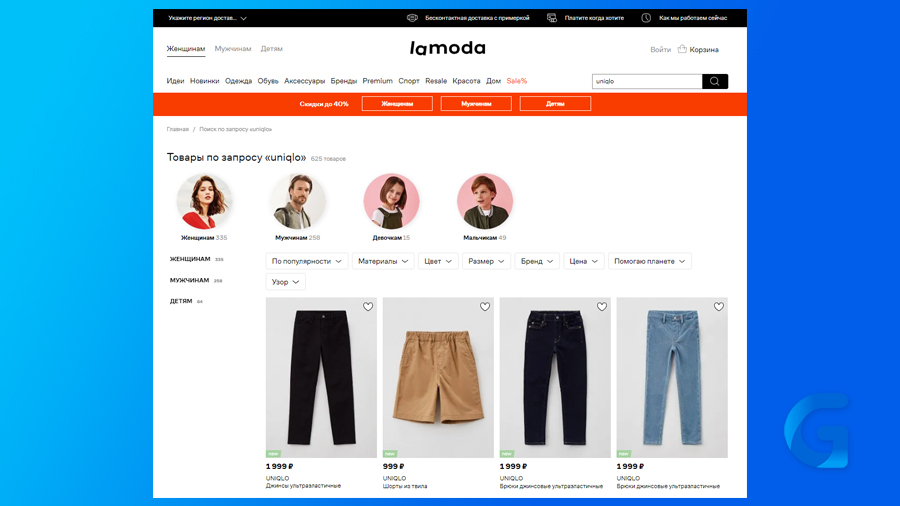Open the Цвет filter dropdown
This screenshot has height=506, width=900.
[x=438, y=261]
